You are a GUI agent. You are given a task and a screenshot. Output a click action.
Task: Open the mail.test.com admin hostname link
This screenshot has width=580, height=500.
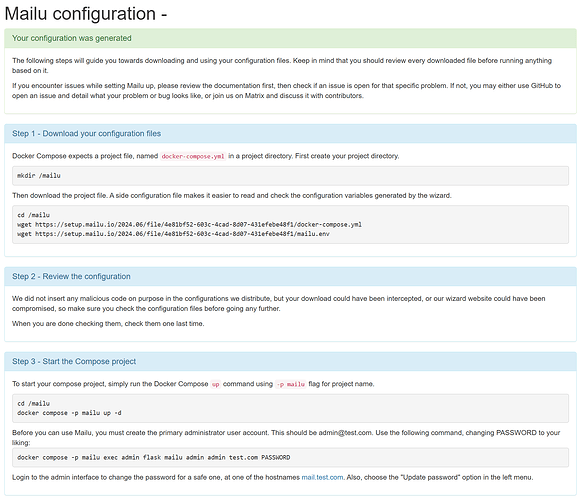(322, 477)
